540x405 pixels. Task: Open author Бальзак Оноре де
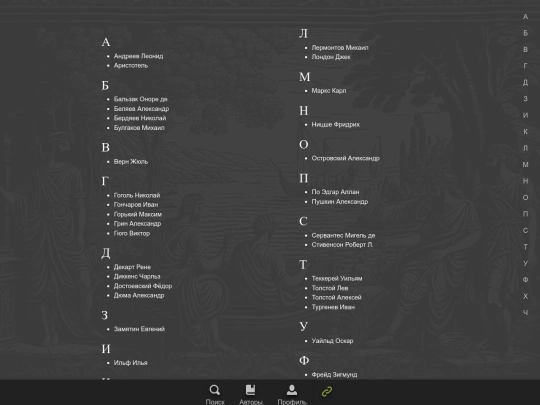coord(141,99)
